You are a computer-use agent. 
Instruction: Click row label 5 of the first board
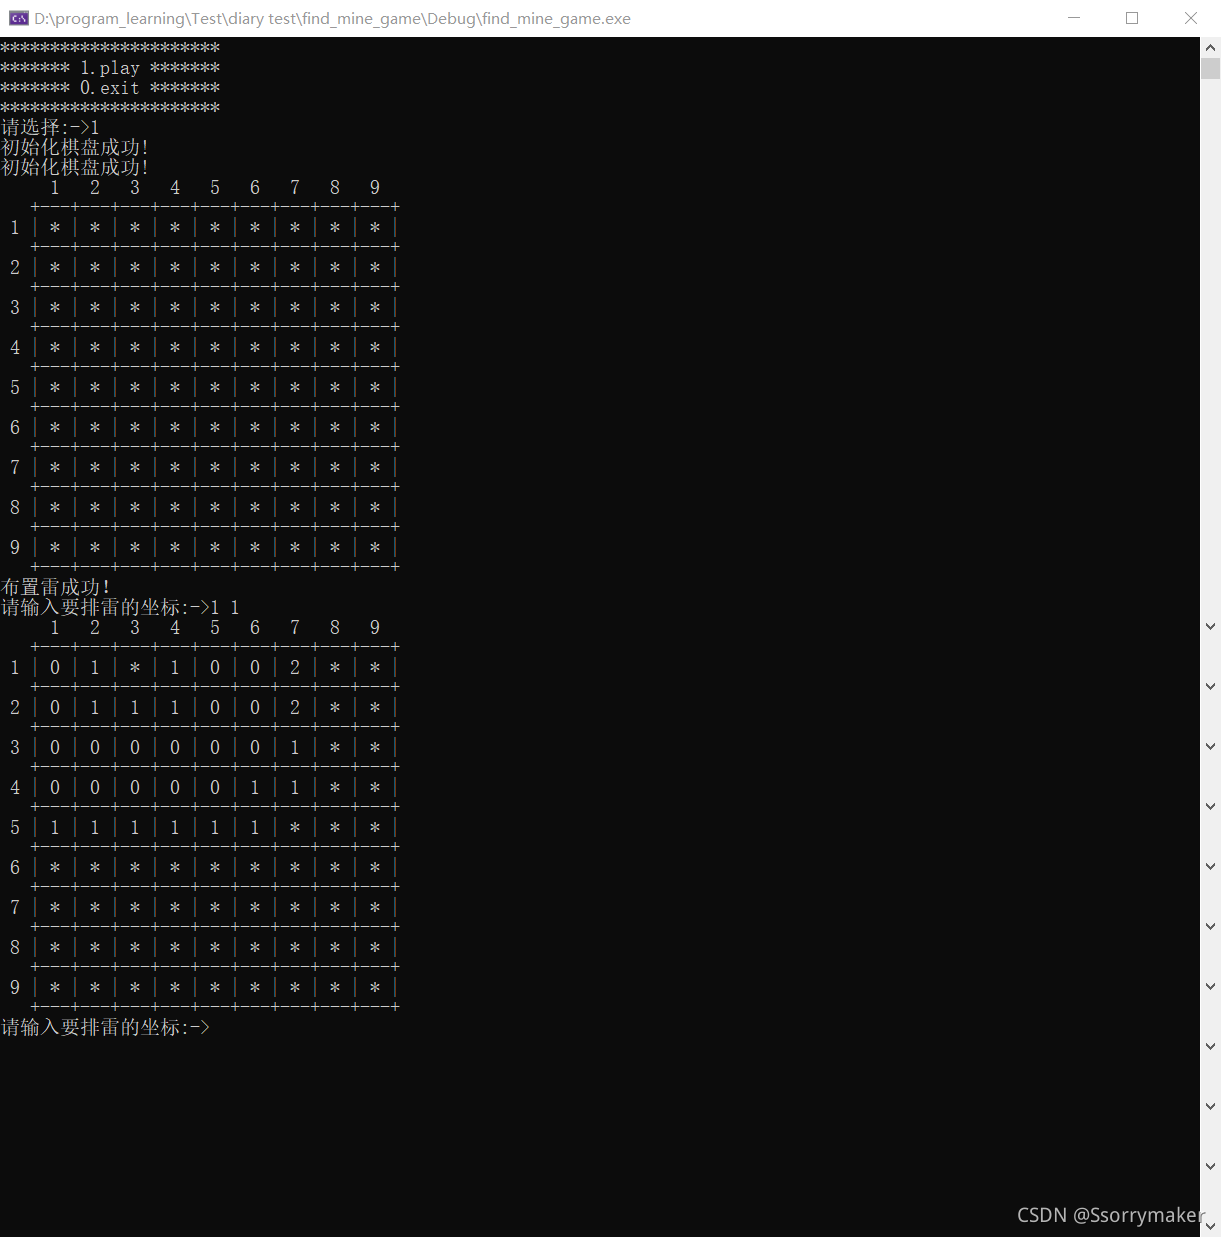click(15, 387)
